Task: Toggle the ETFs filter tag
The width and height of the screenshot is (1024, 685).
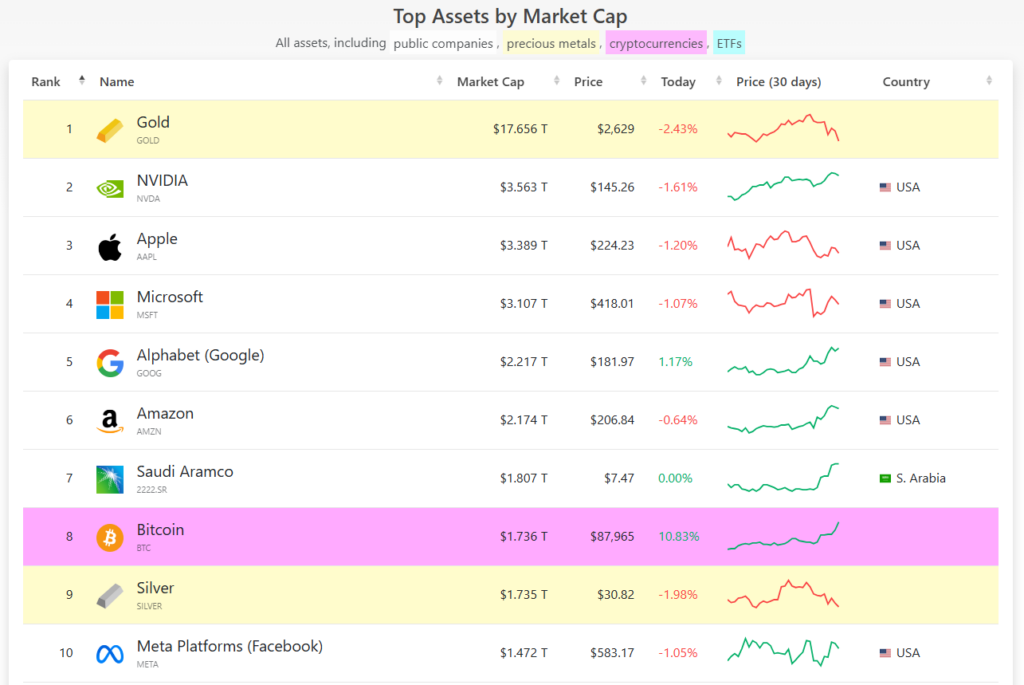Action: (x=729, y=43)
